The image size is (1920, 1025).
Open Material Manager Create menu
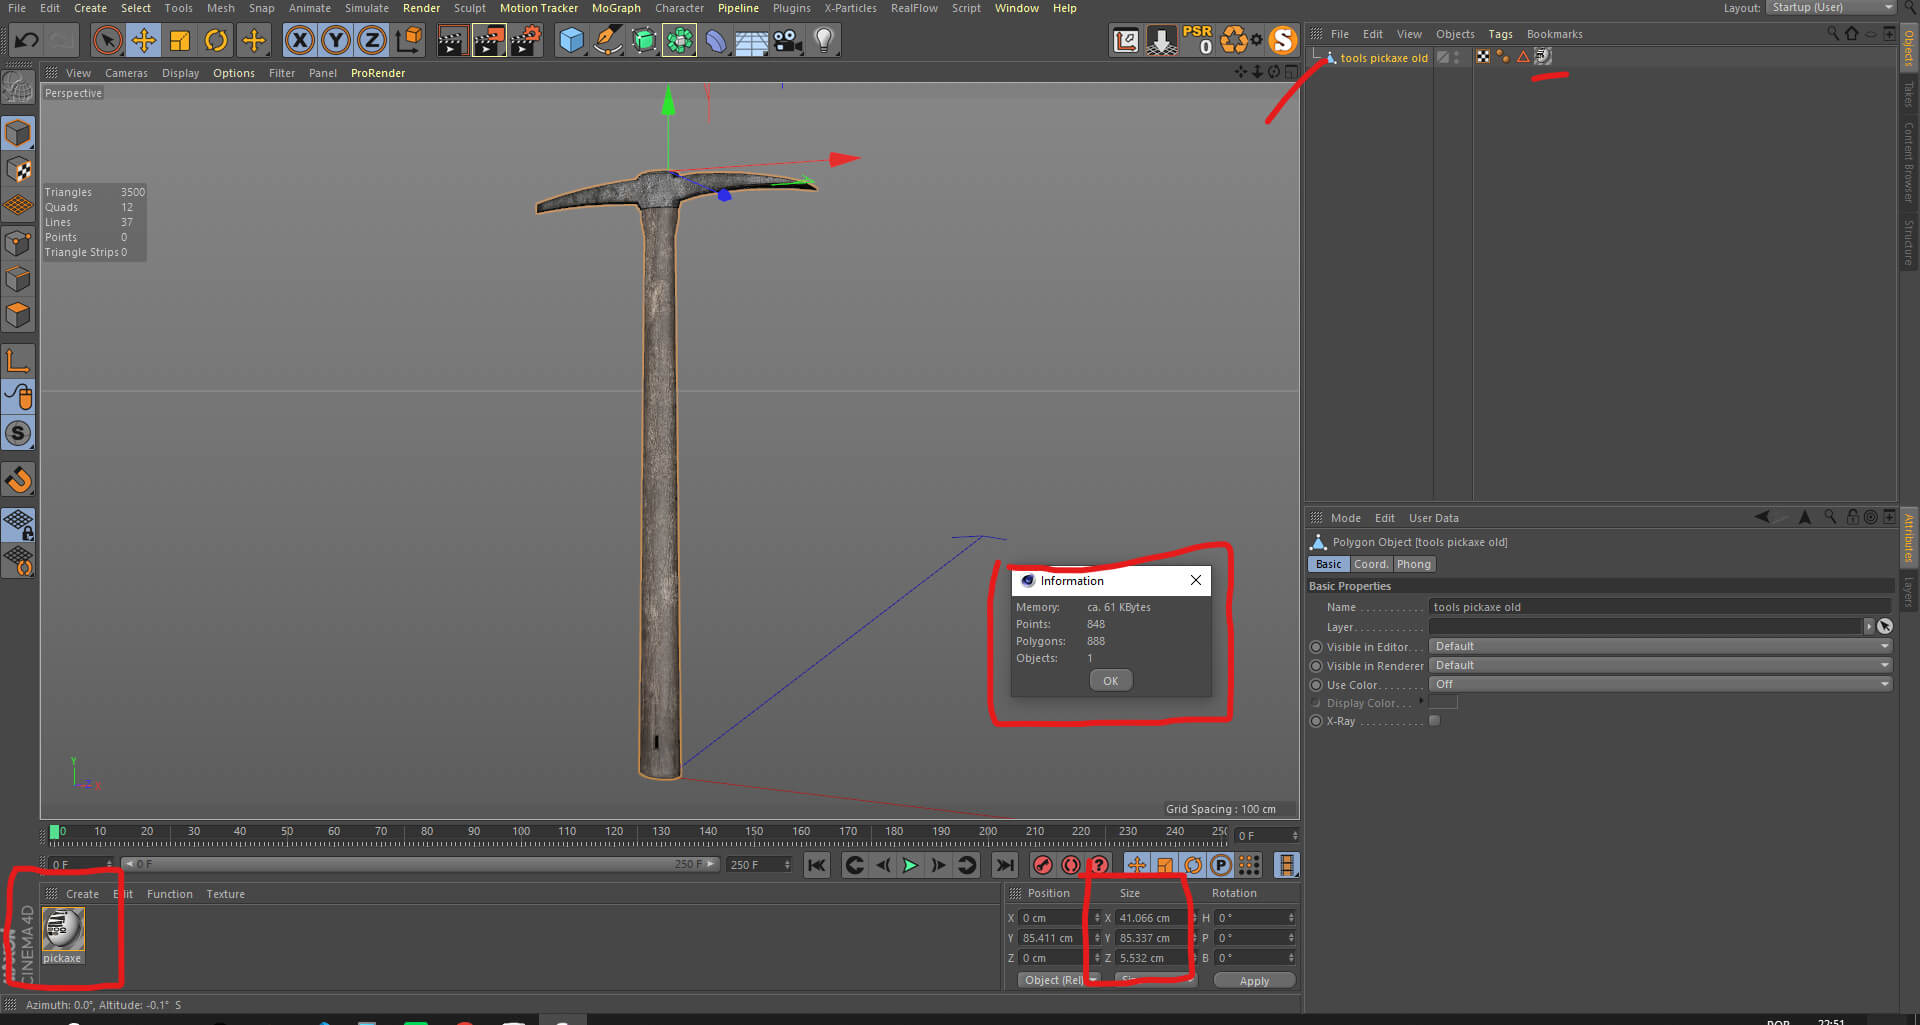[x=82, y=894]
